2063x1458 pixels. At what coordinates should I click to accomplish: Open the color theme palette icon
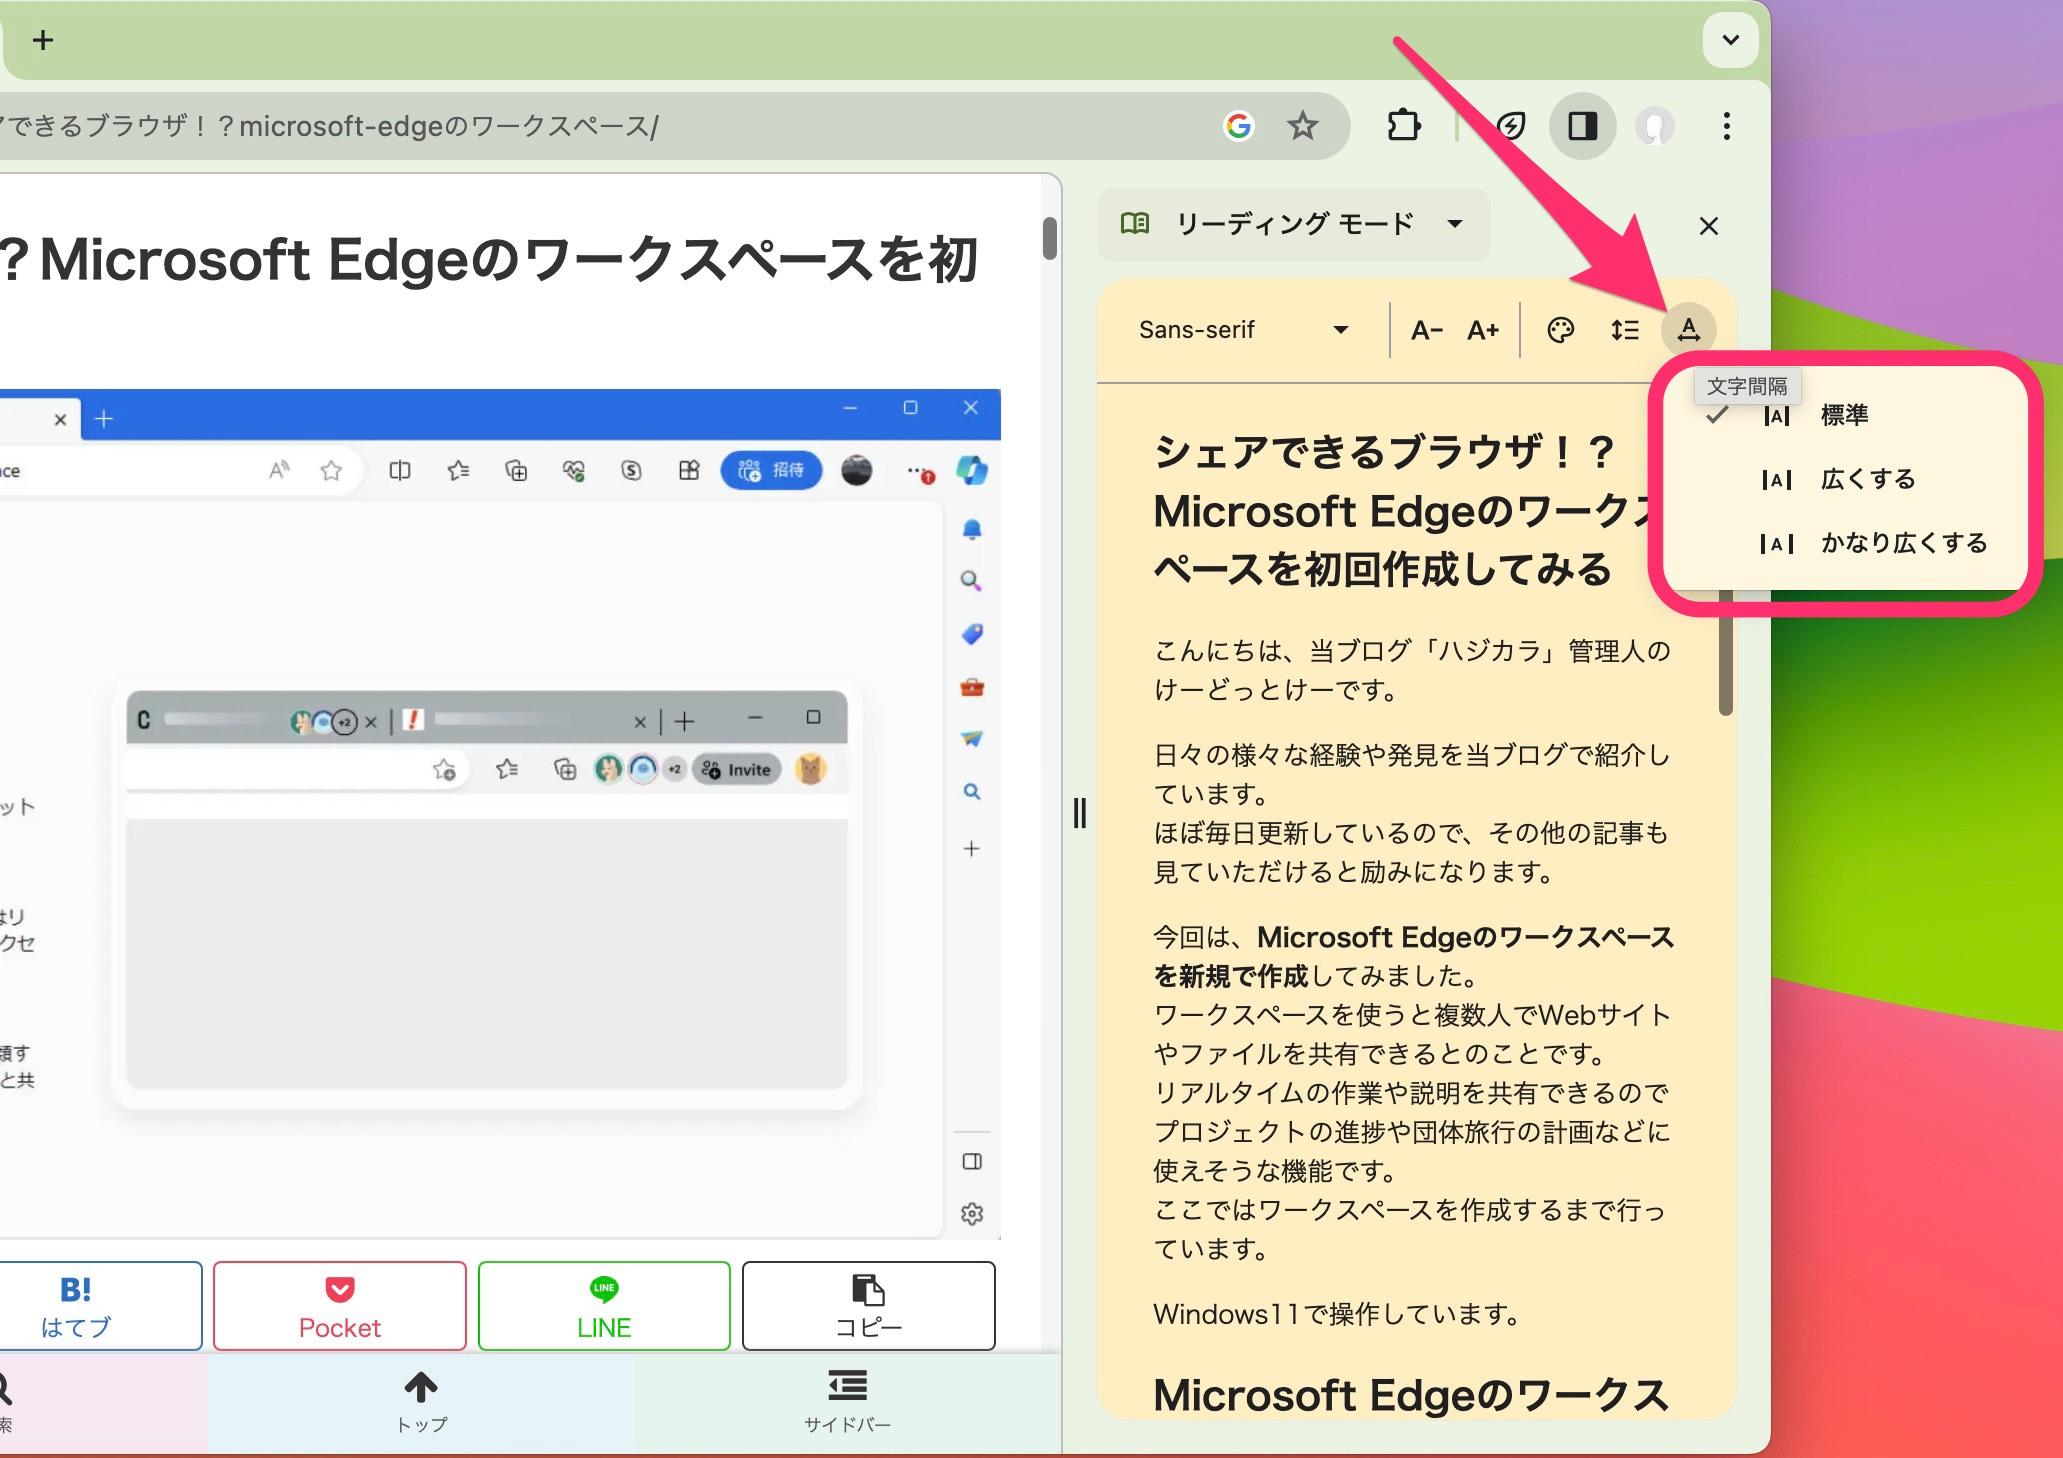(1560, 330)
